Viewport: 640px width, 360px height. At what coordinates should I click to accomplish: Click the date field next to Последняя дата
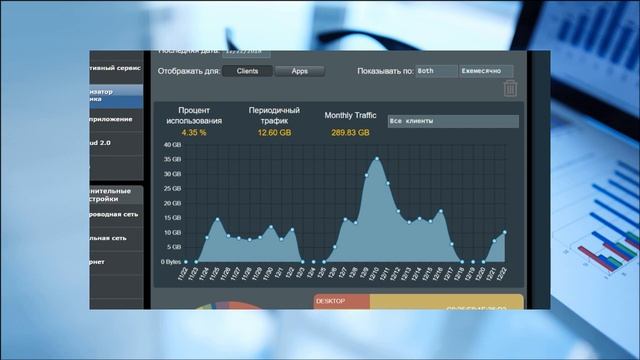(246, 53)
